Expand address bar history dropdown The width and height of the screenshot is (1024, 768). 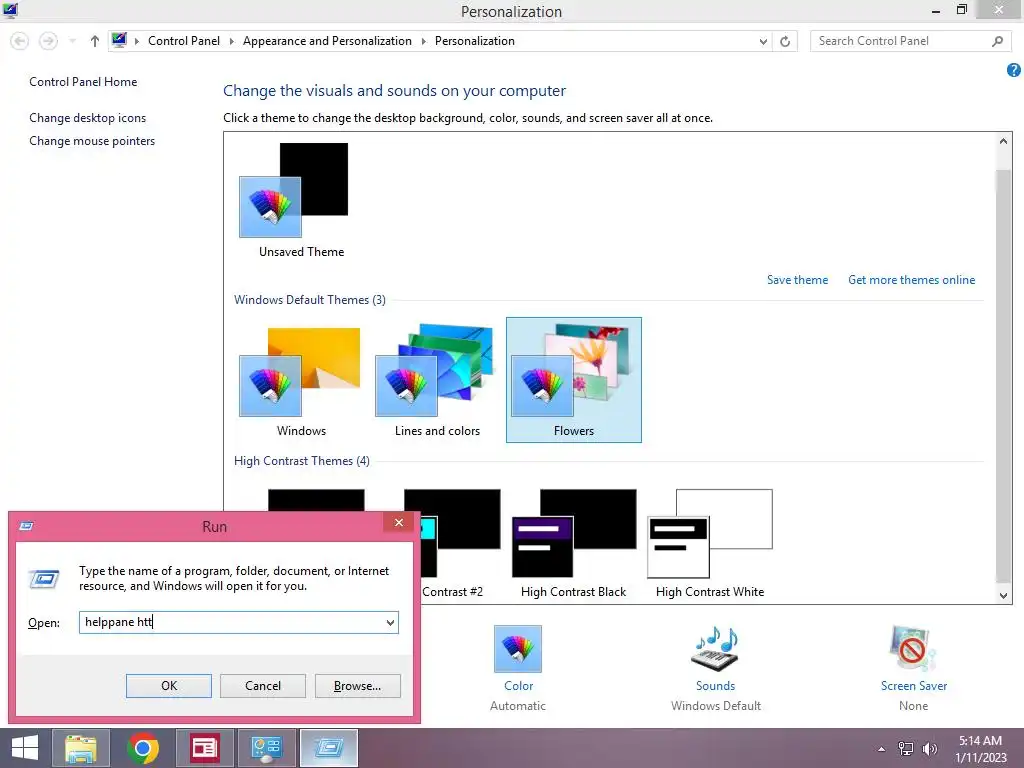(x=763, y=41)
